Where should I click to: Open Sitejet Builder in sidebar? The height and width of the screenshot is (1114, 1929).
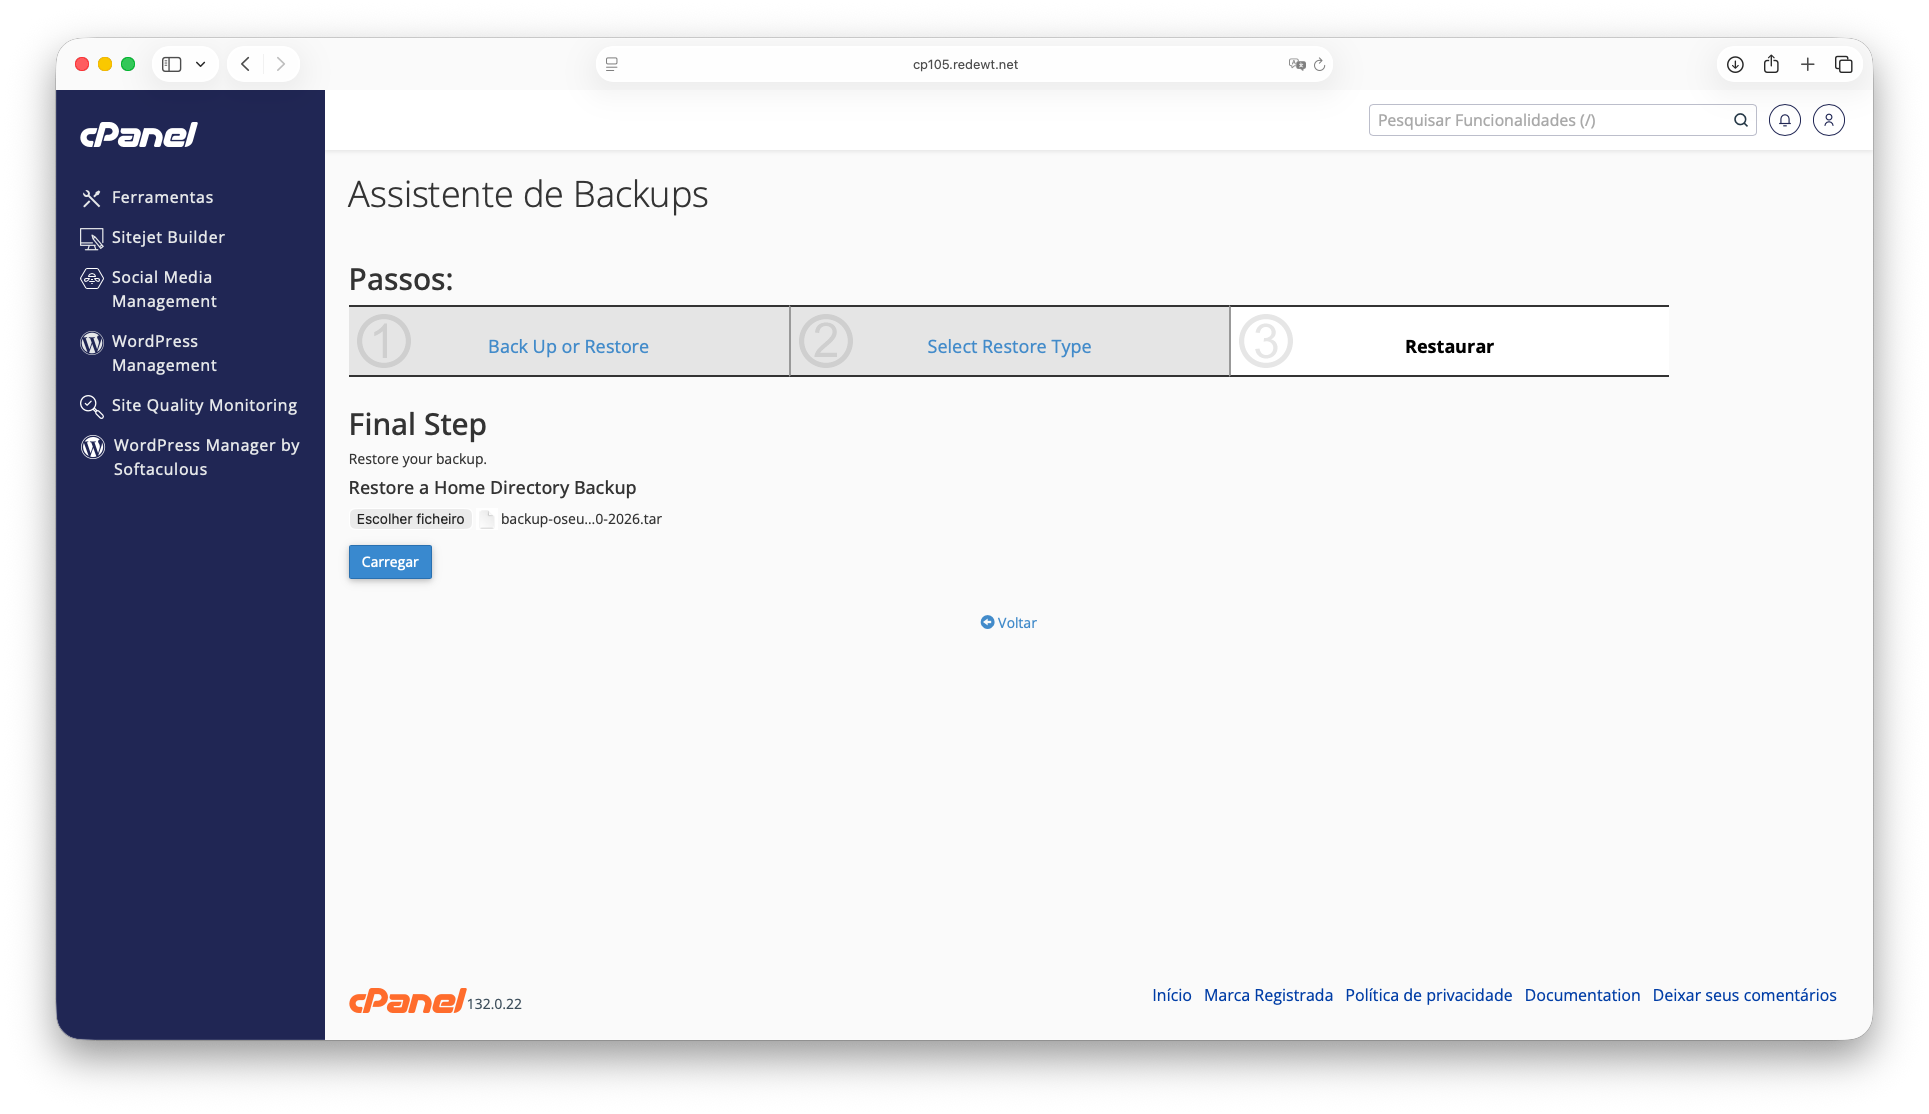(x=168, y=237)
